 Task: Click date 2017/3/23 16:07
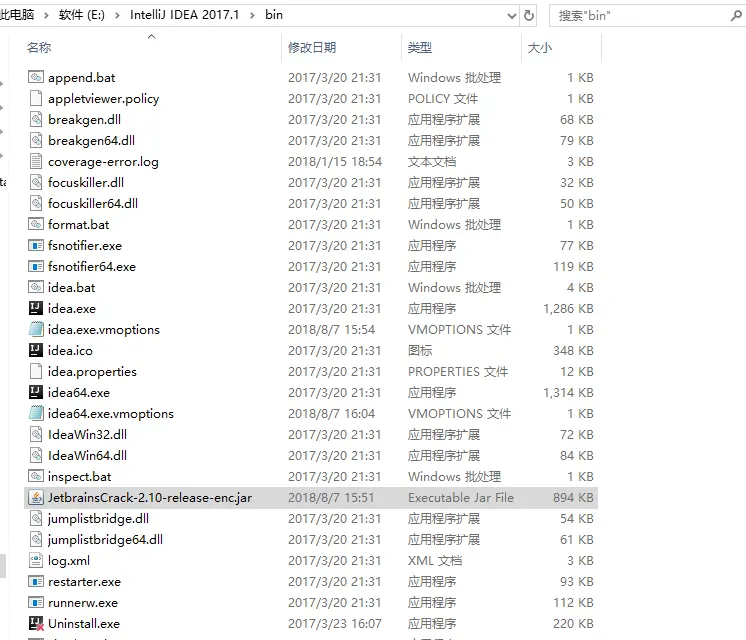point(335,623)
